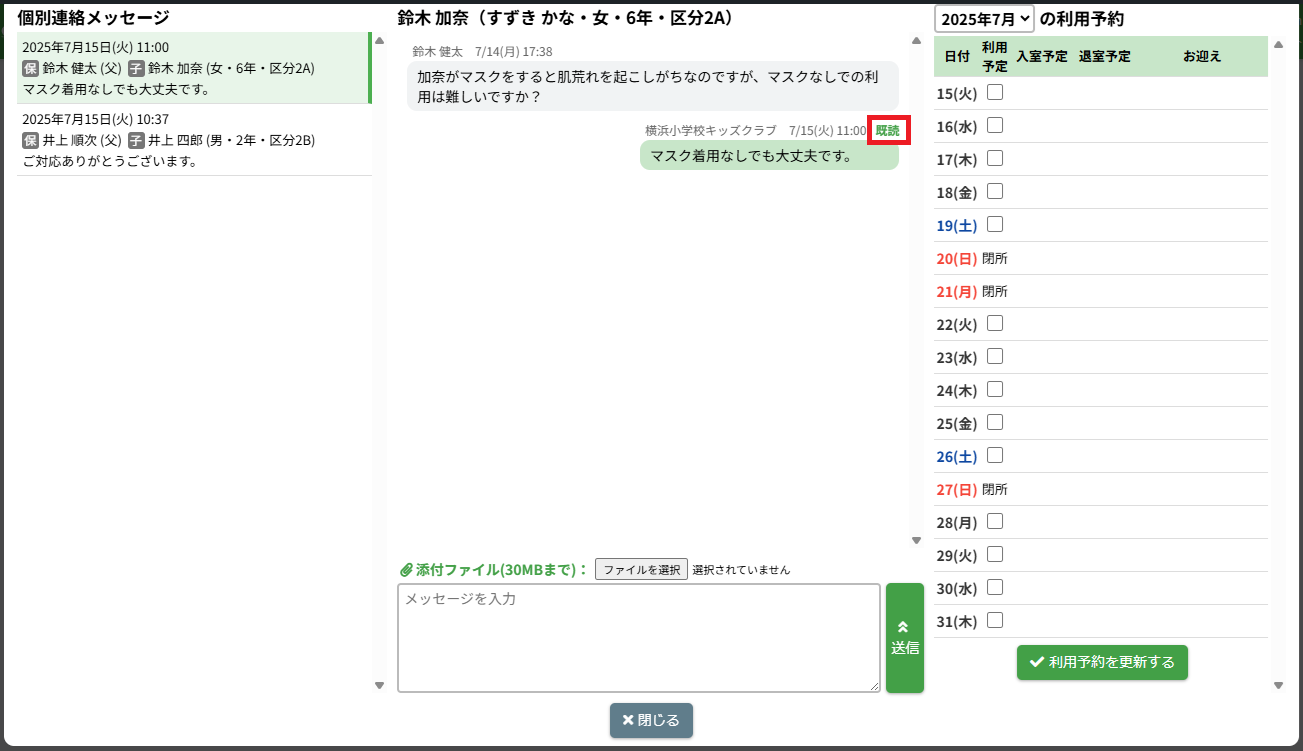This screenshot has height=751, width=1303.
Task: Click the sent reply bubble マスク着用なしでも大丈夫です
Action: (768, 156)
